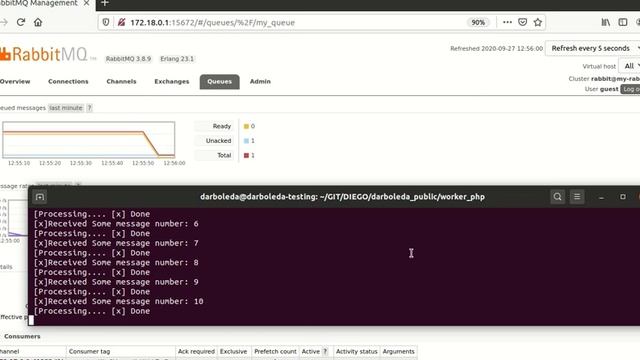The height and width of the screenshot is (360, 640).
Task: Reset the 90% zoom level indicator
Action: point(478,22)
